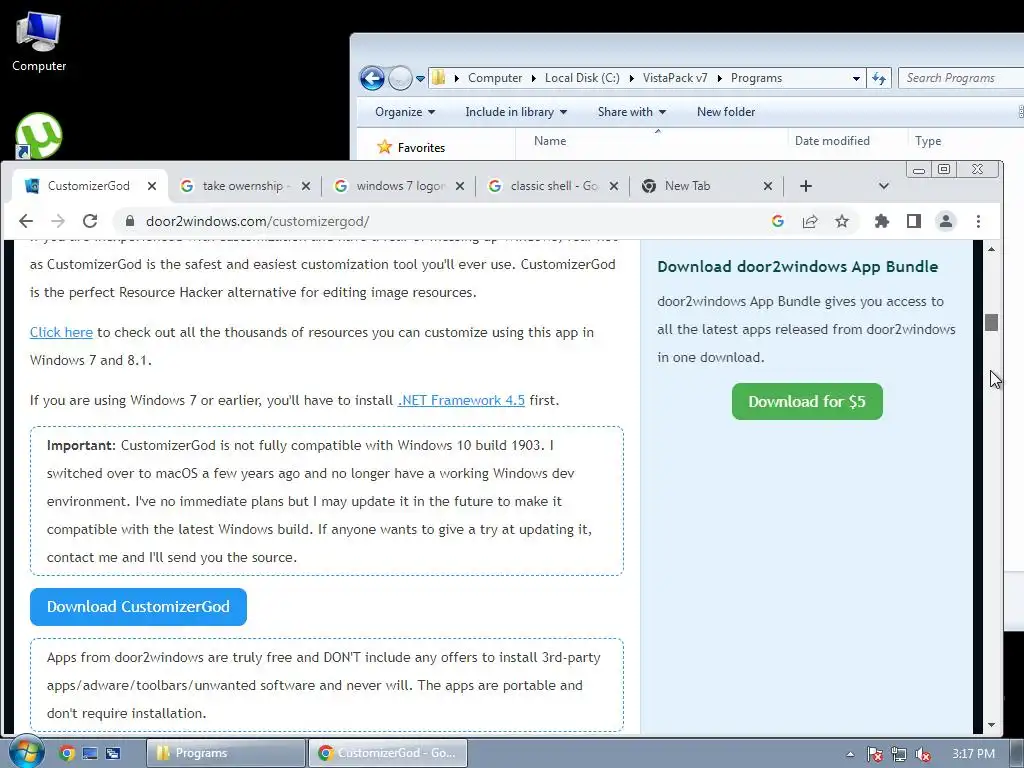Click New folder in Explorer toolbar

726,112
